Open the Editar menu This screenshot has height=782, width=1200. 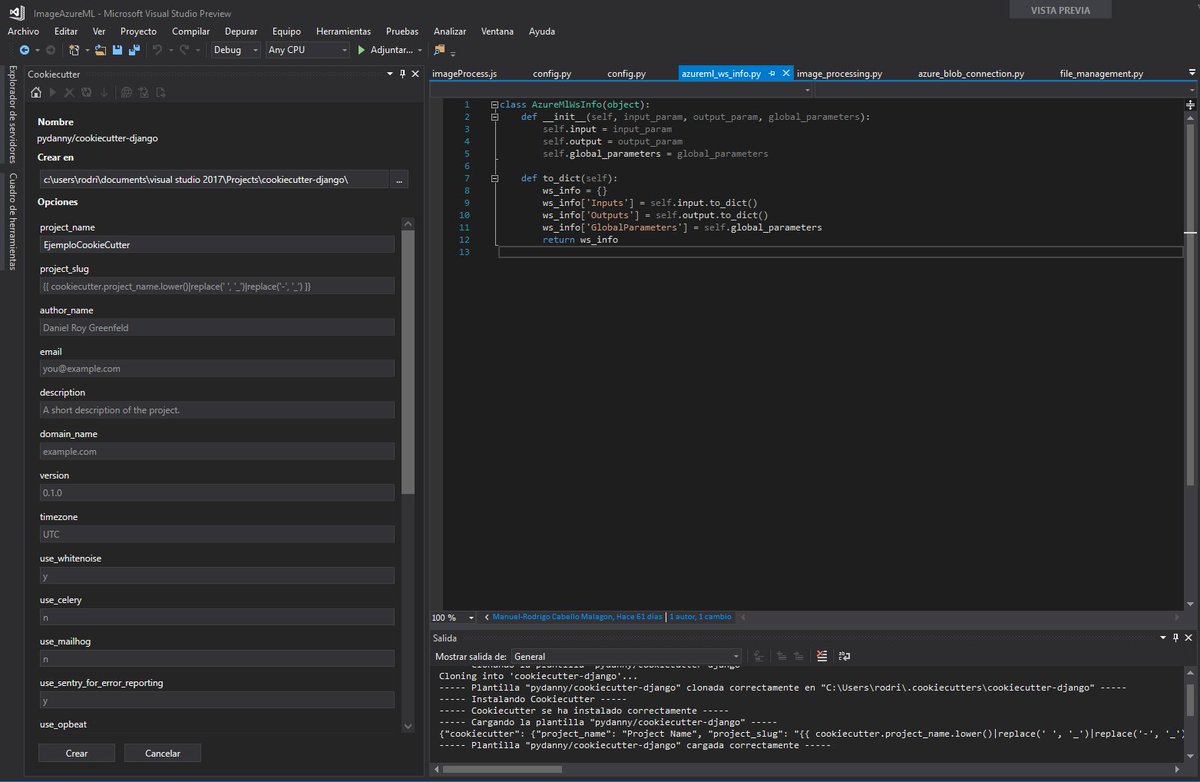click(x=66, y=31)
